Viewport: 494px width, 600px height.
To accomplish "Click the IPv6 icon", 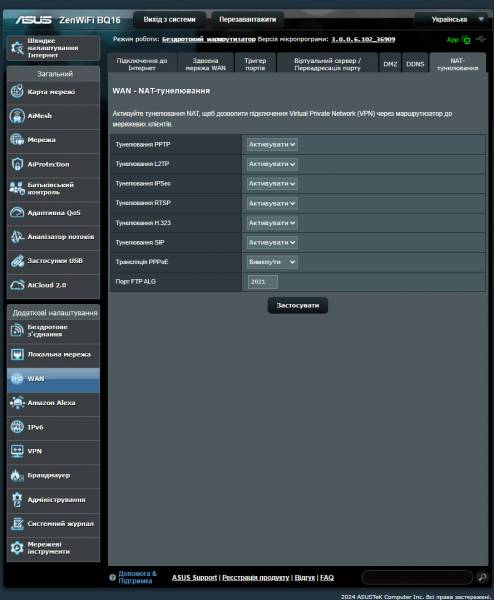I will point(17,427).
